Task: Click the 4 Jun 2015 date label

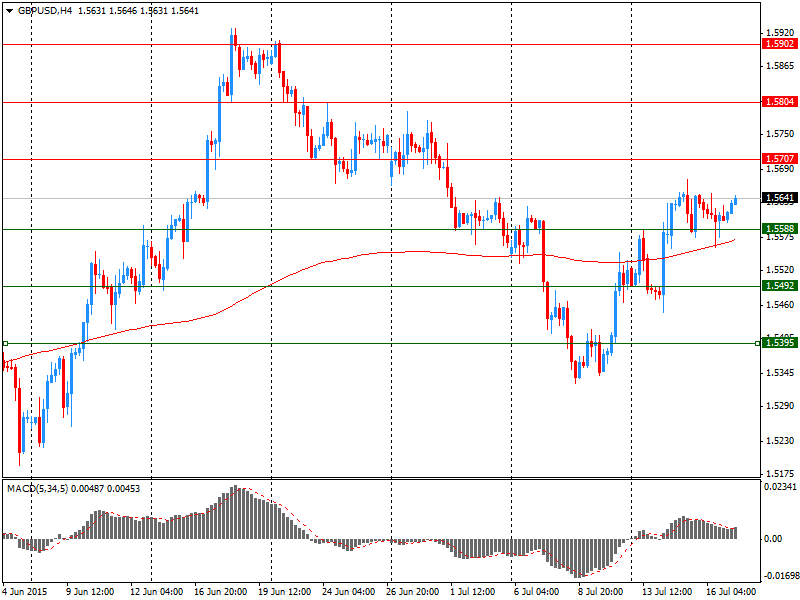Action: [x=25, y=591]
